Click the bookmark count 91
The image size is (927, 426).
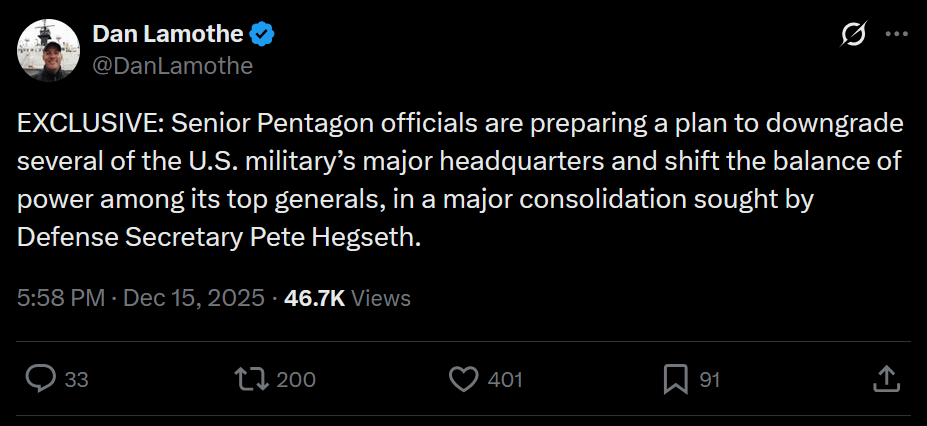click(709, 380)
